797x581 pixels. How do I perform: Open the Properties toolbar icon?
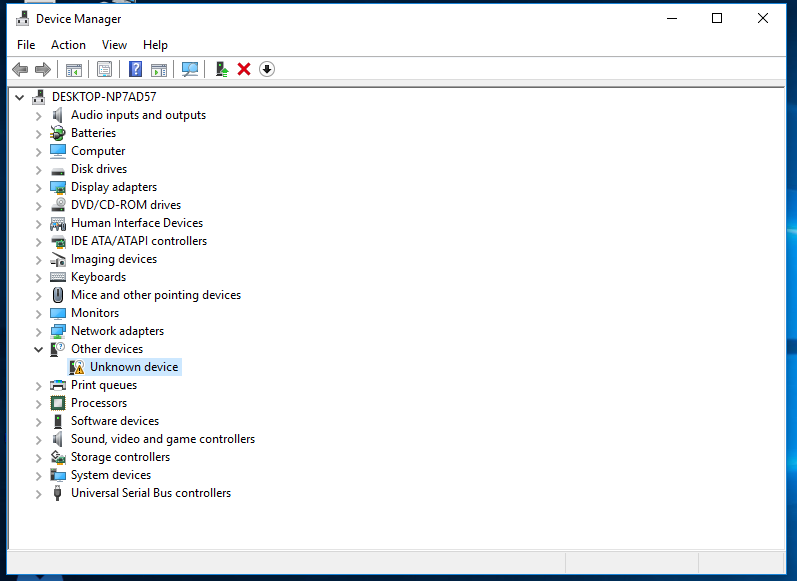coord(104,69)
